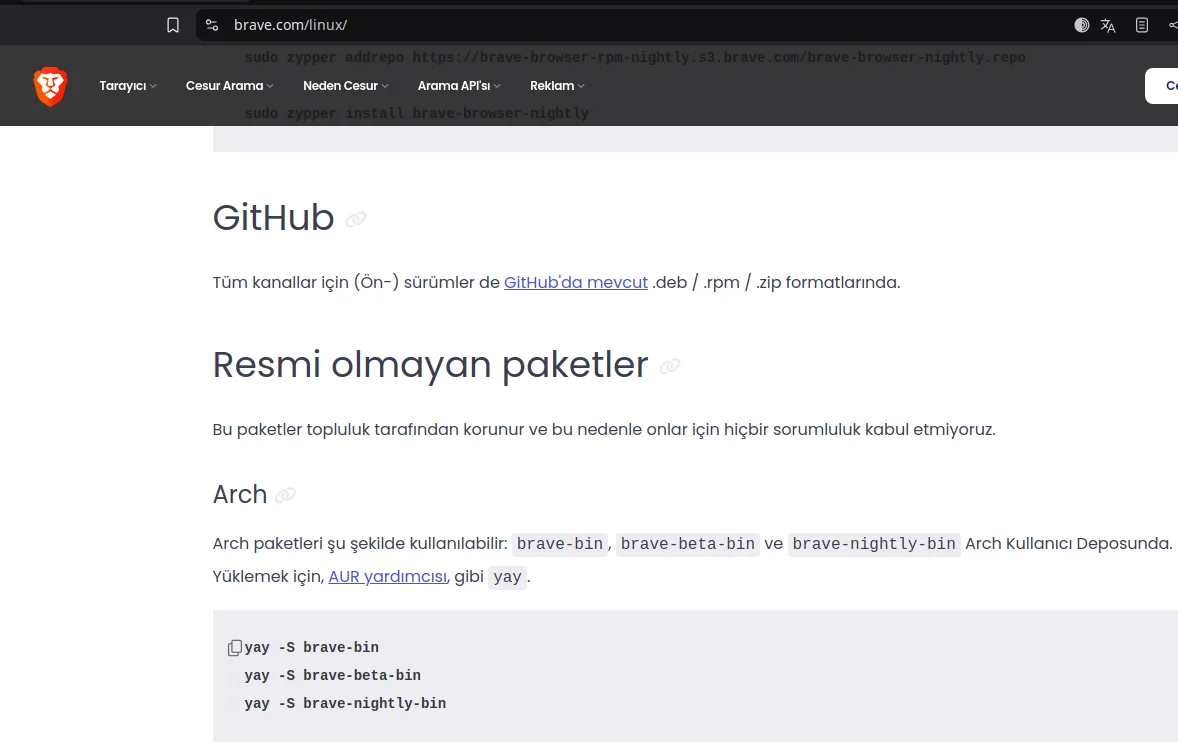Click the Brave lion logo

point(50,86)
